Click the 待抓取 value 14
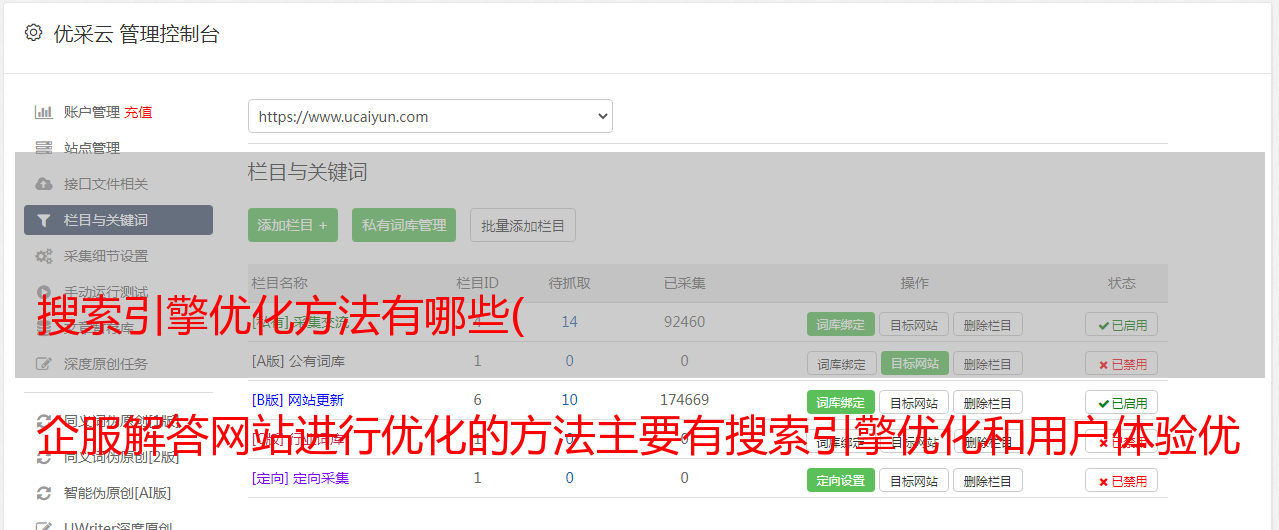This screenshot has width=1279, height=530. click(570, 322)
